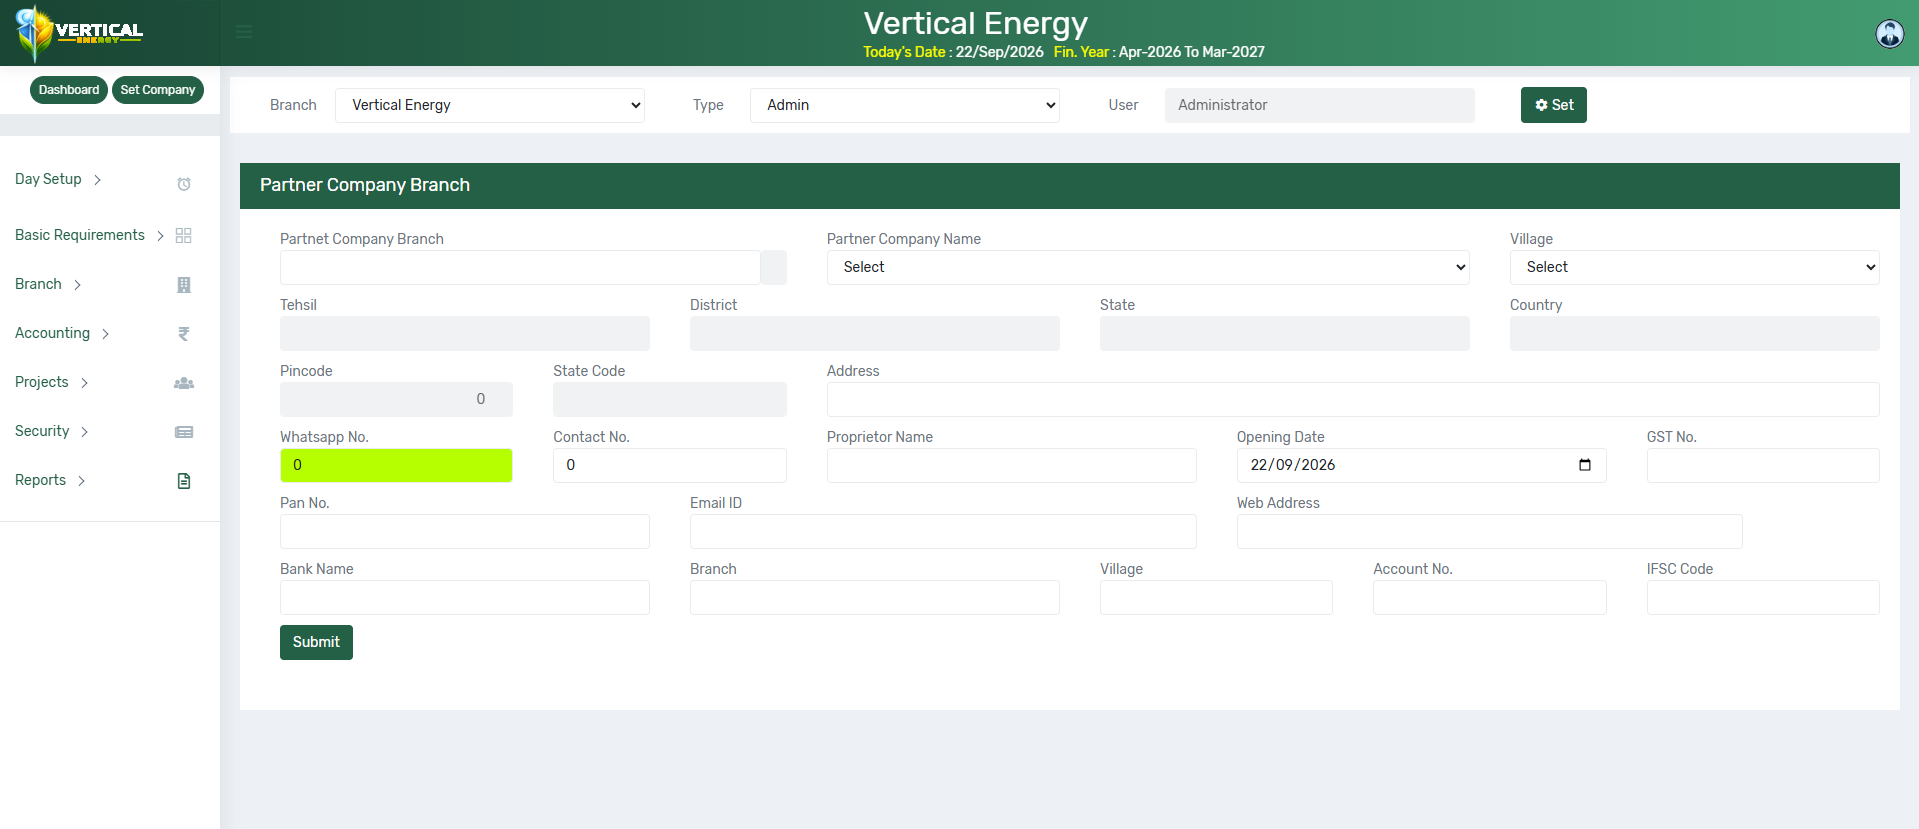Click the Web Address field

coord(1490,531)
